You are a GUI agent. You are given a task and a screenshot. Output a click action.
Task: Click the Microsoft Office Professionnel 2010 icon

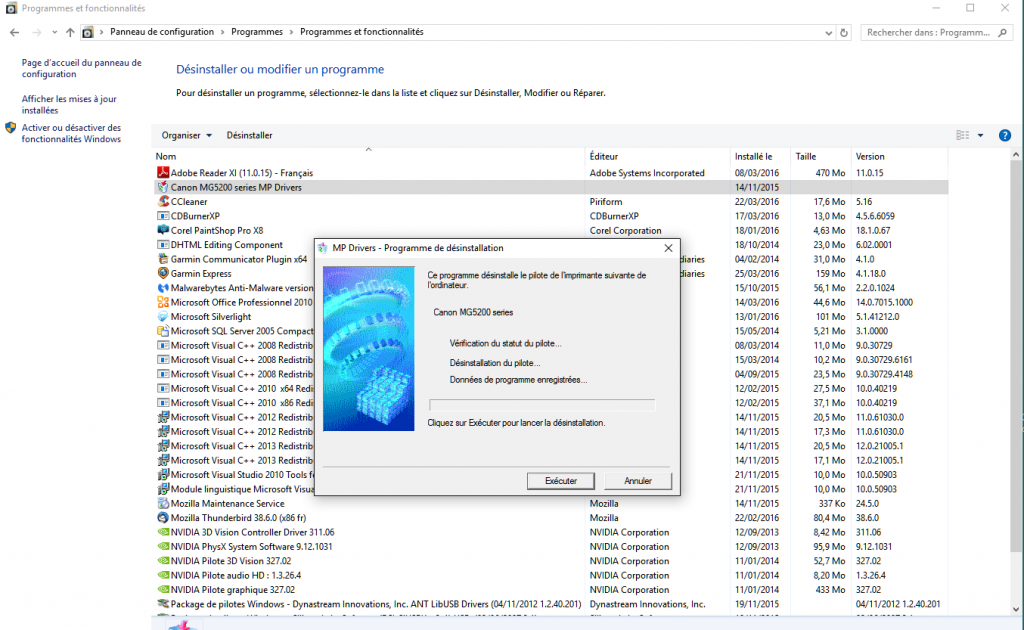point(163,302)
